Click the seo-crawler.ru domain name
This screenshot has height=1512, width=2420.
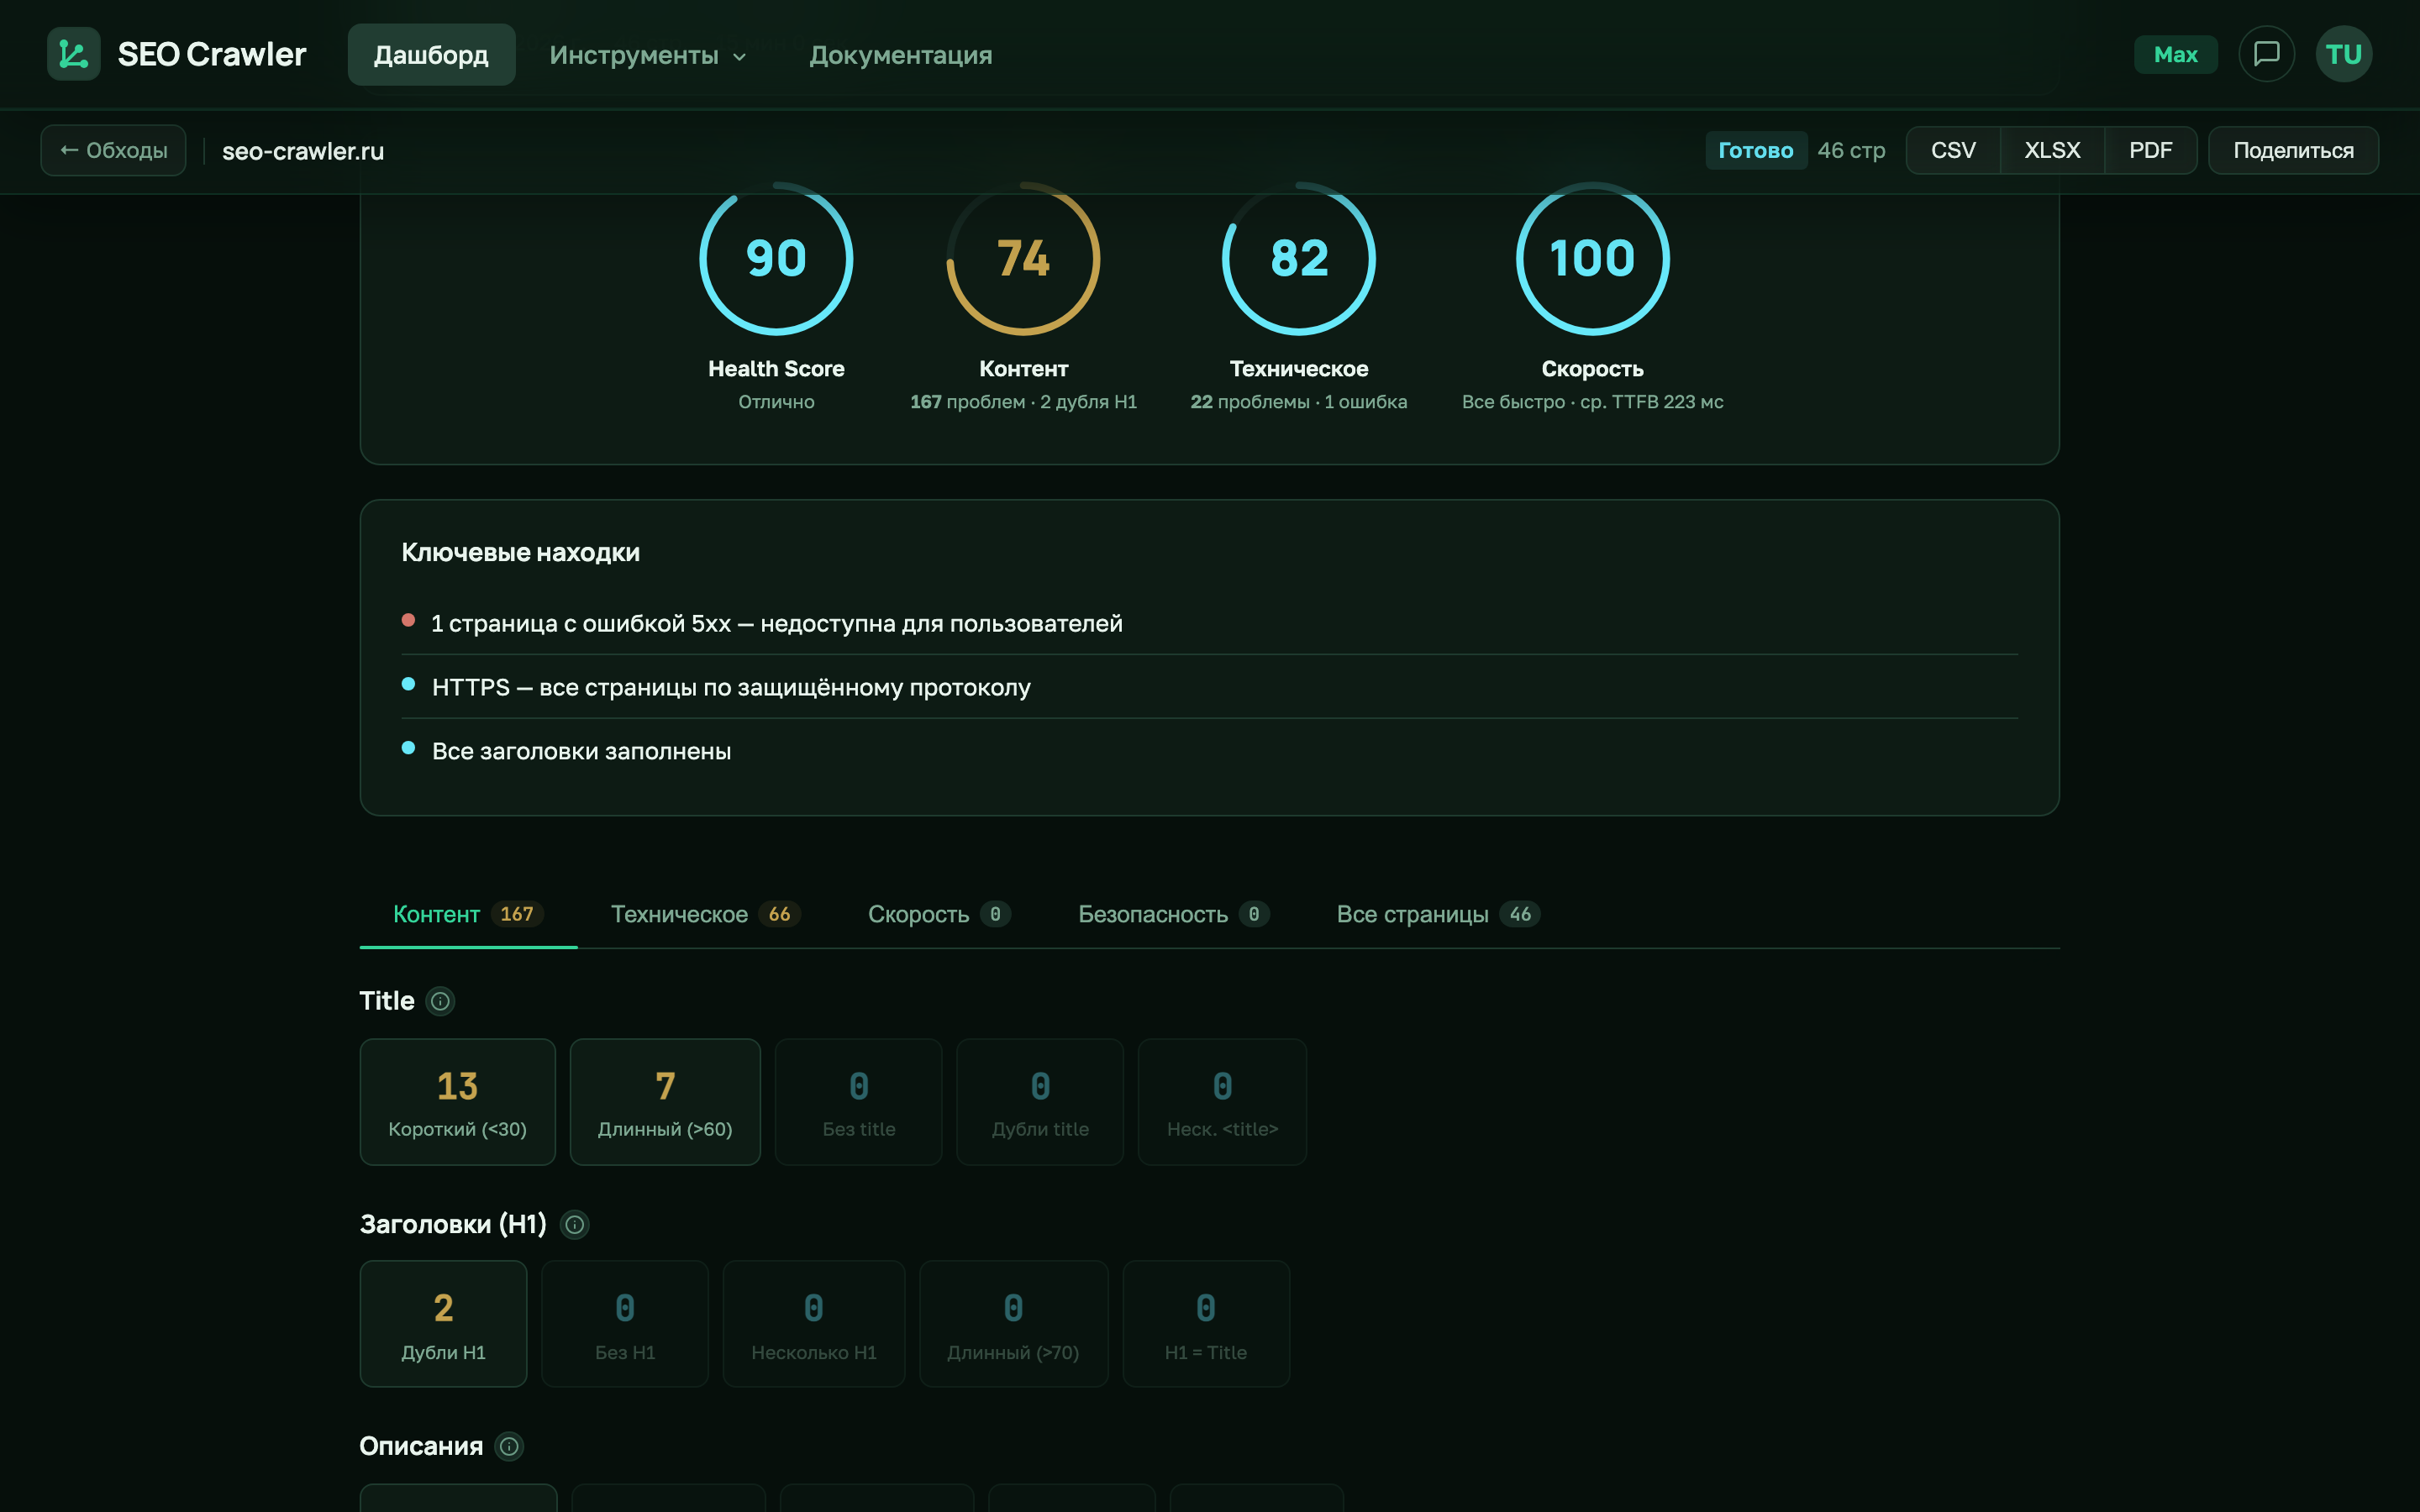click(x=303, y=151)
